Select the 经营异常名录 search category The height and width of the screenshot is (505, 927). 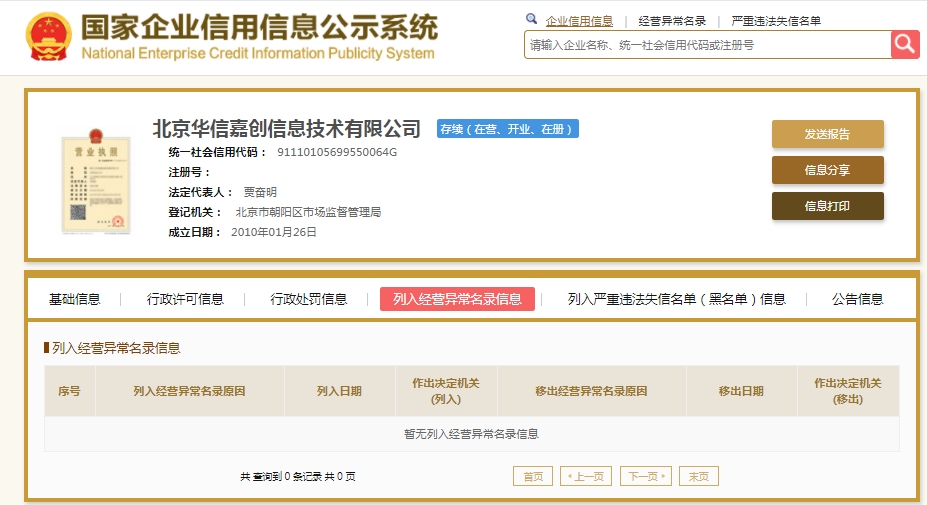click(672, 21)
